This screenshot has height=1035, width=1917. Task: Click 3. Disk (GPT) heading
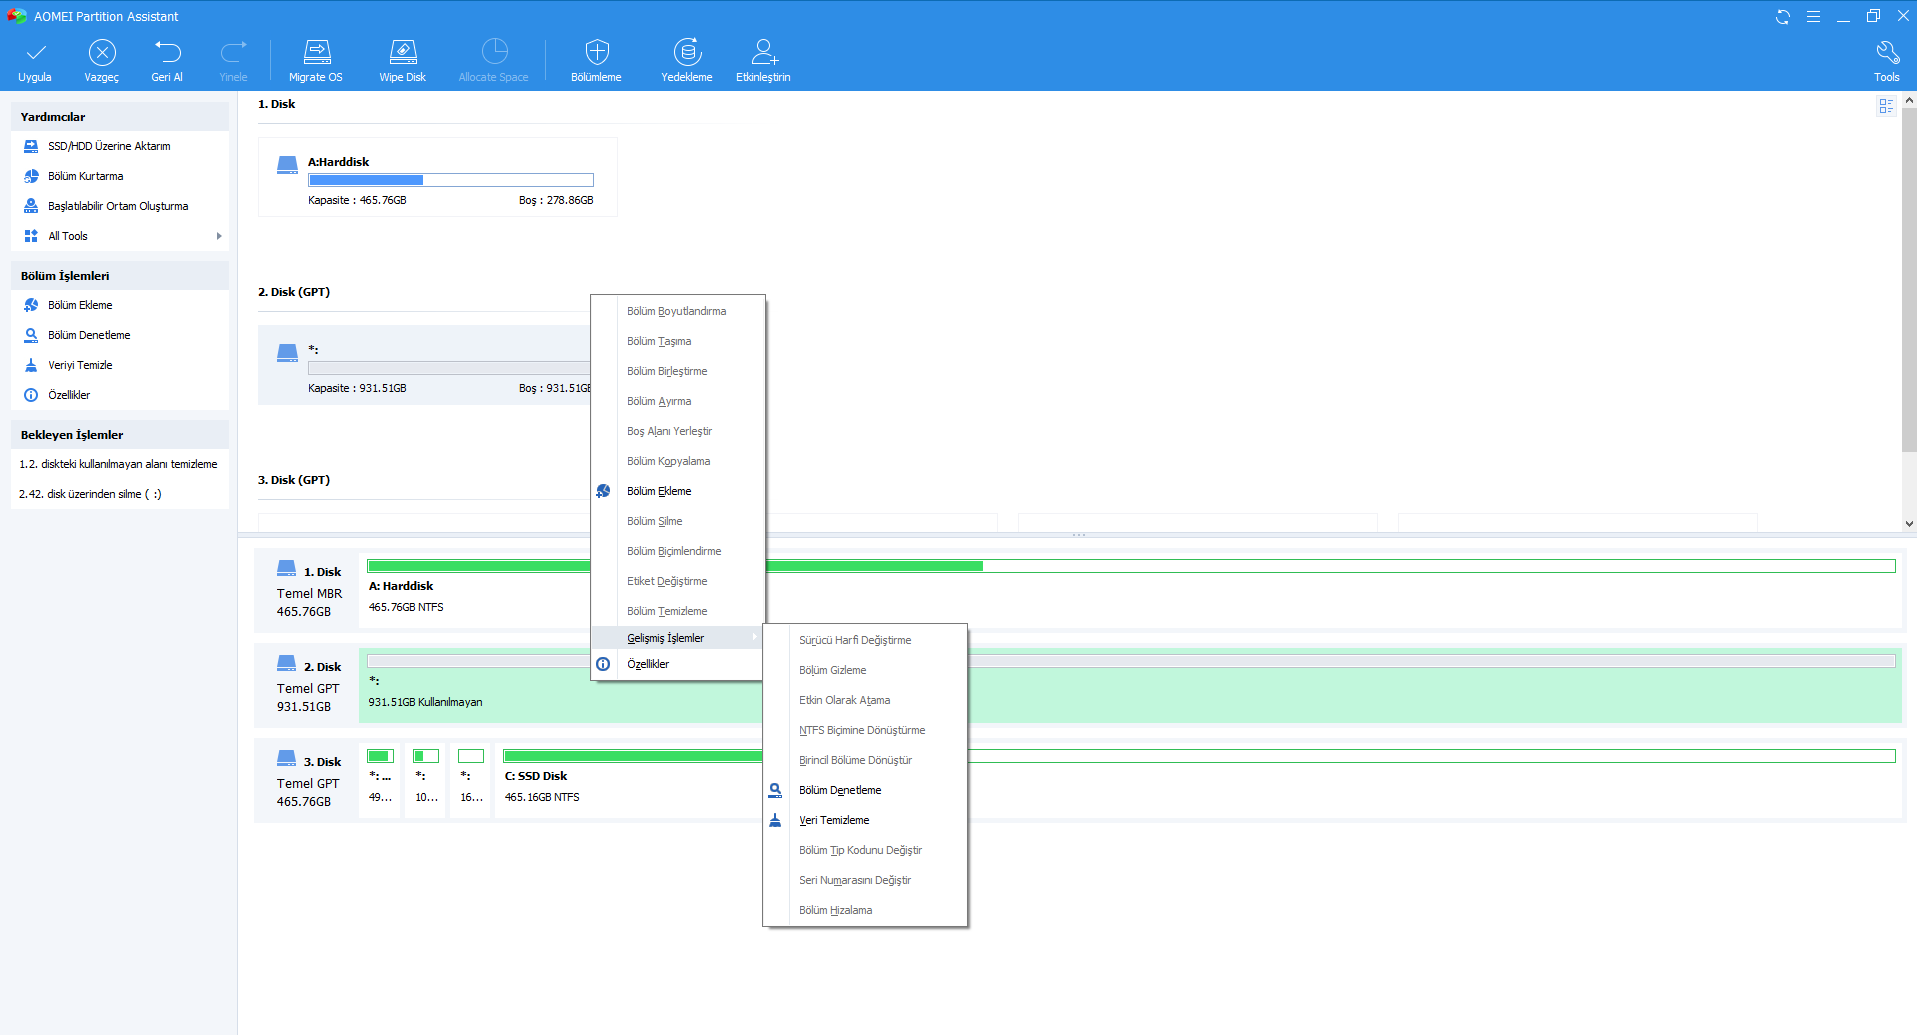click(x=294, y=480)
